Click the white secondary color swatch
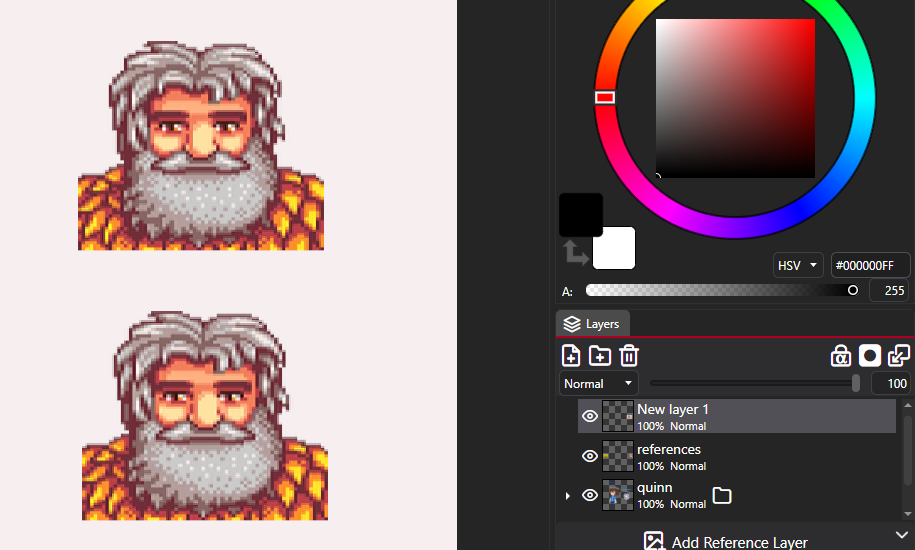This screenshot has height=550, width=915. [x=614, y=248]
